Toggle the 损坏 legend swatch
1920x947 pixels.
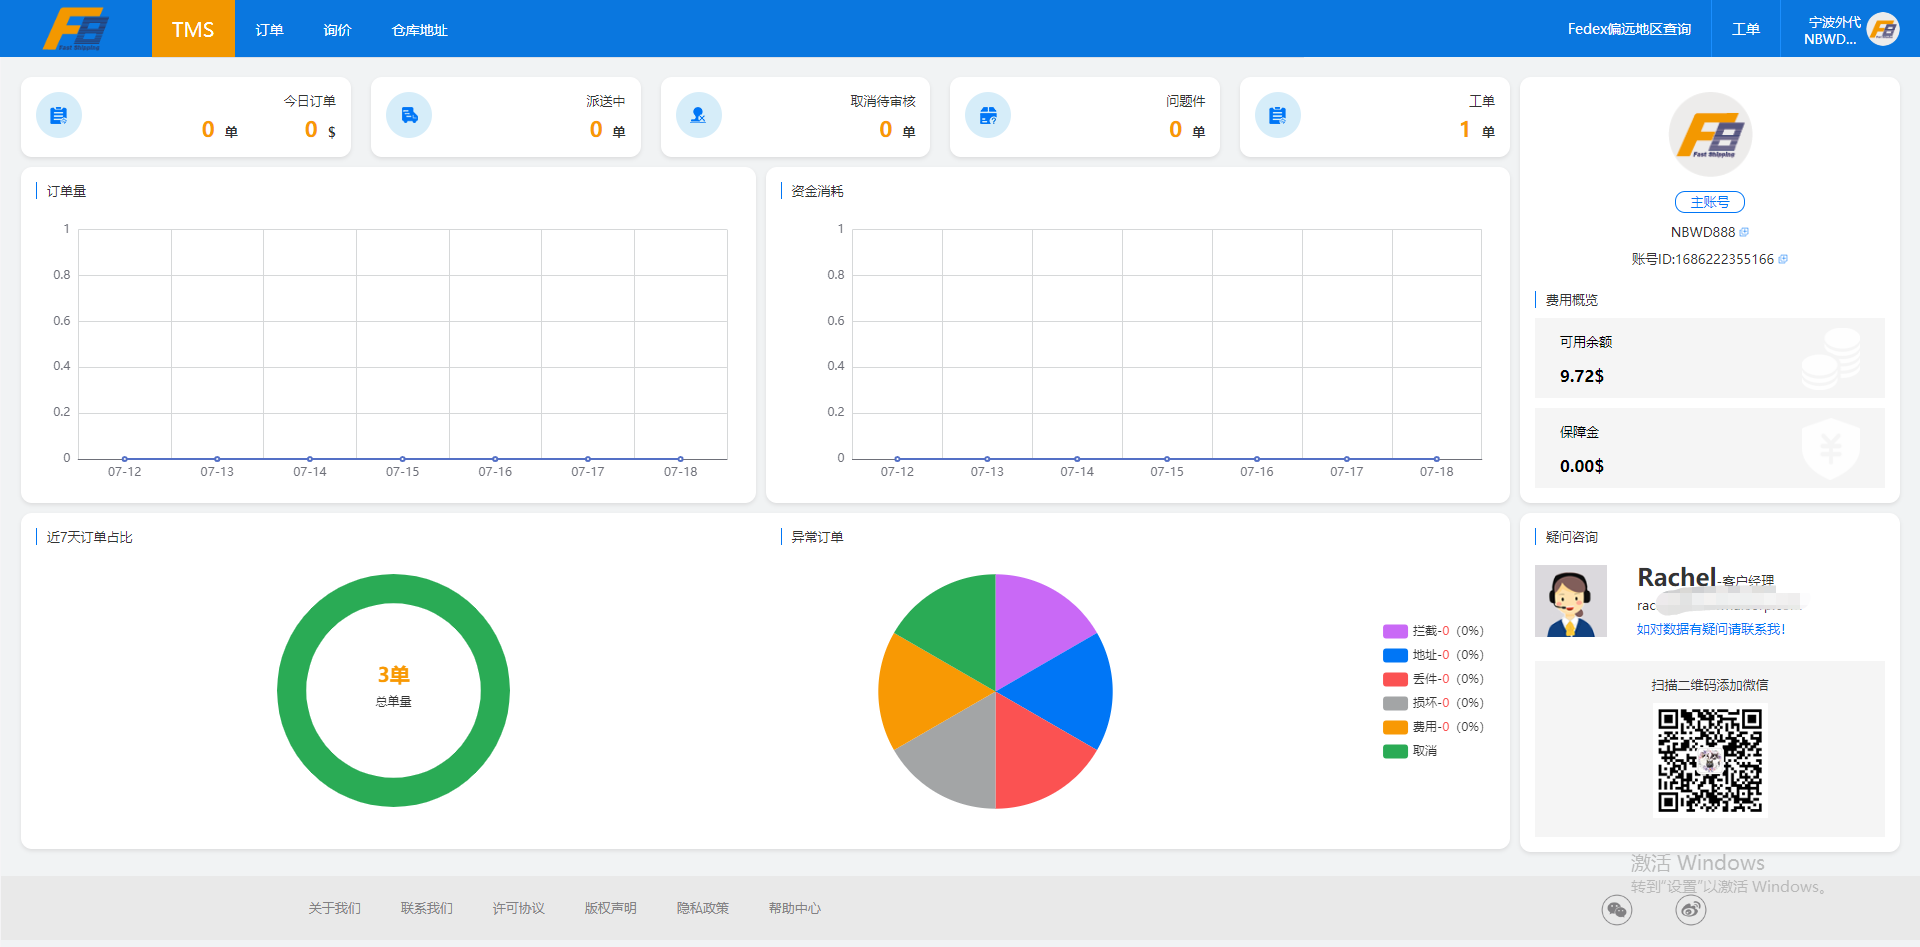pyautogui.click(x=1395, y=703)
